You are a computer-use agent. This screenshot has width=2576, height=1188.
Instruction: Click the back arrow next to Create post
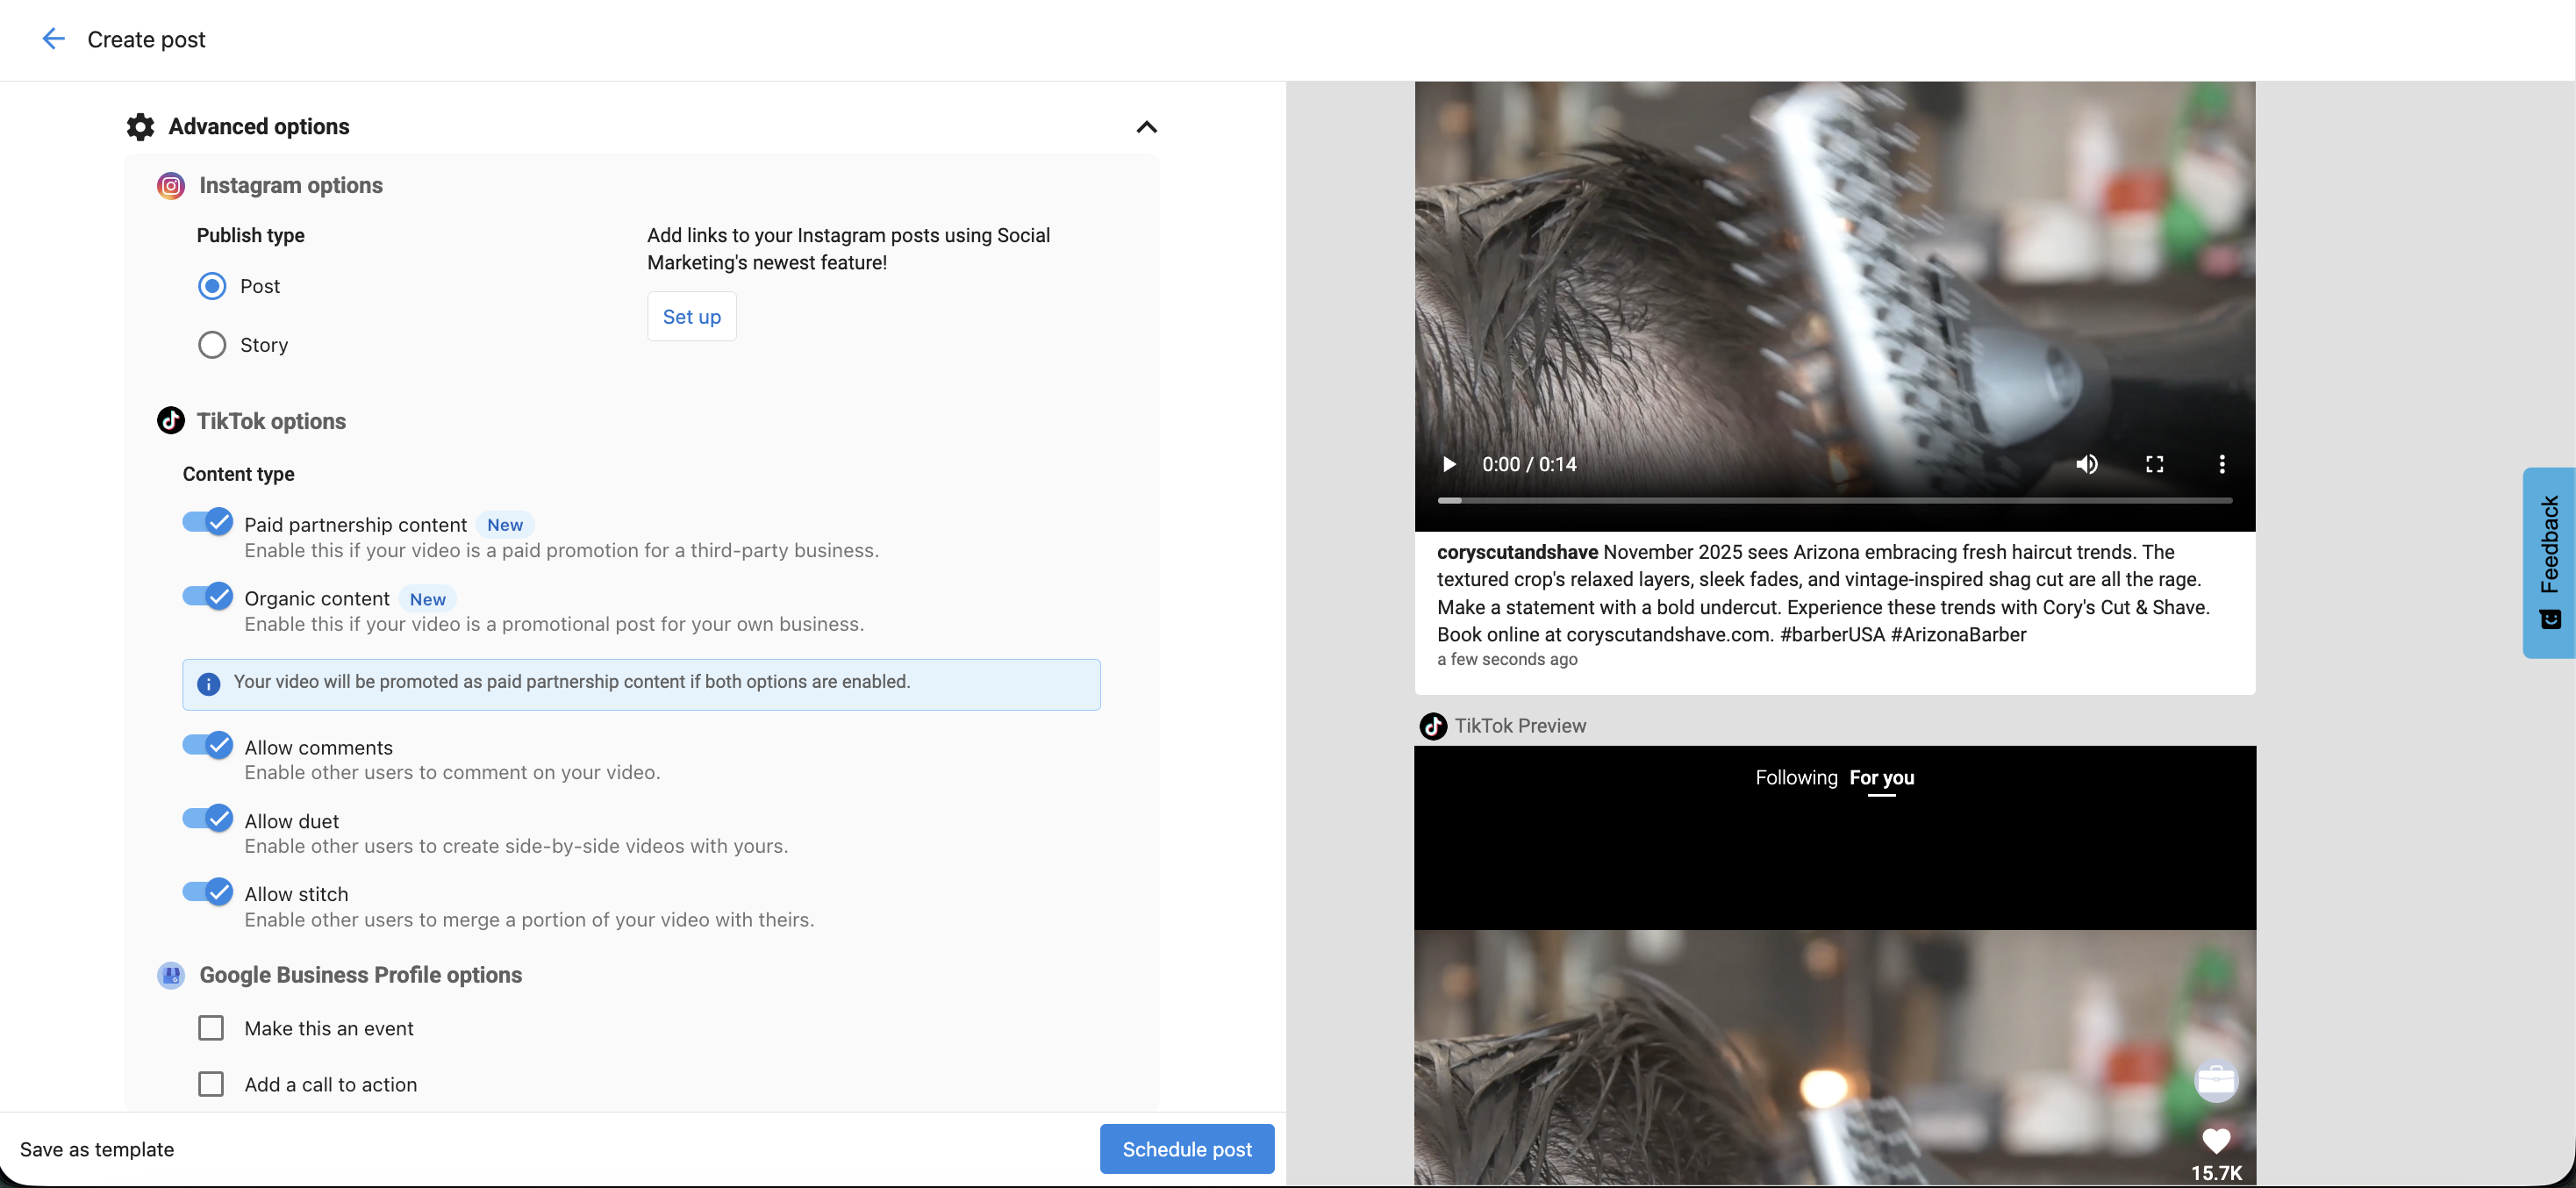[x=53, y=39]
